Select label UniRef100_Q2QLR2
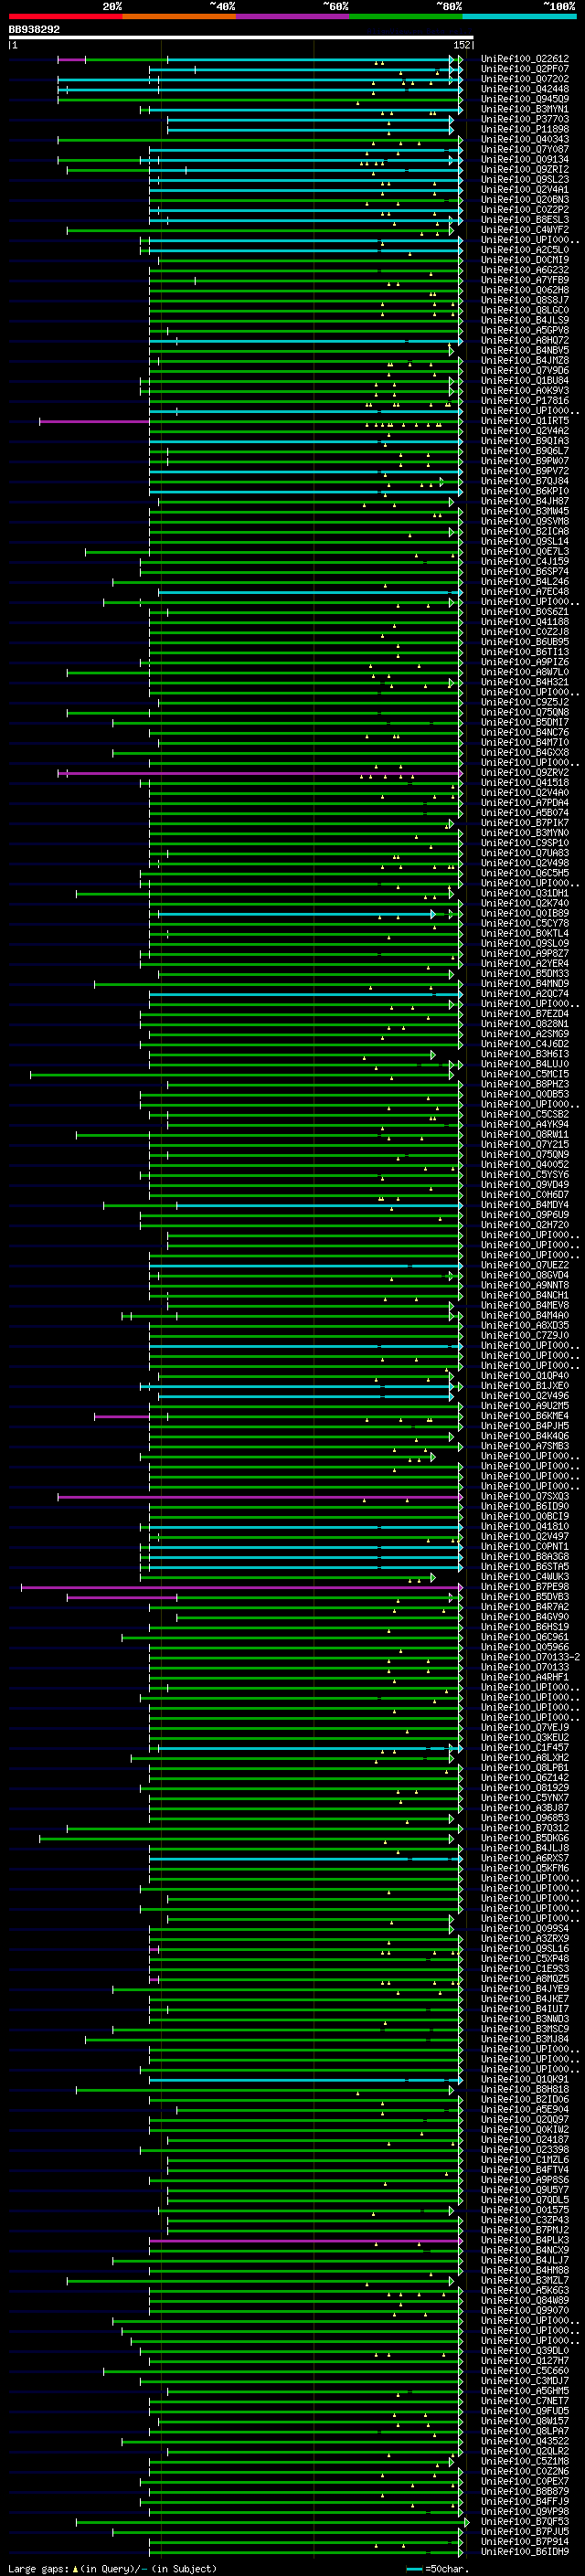The width and height of the screenshot is (585, 2576). [x=525, y=2451]
